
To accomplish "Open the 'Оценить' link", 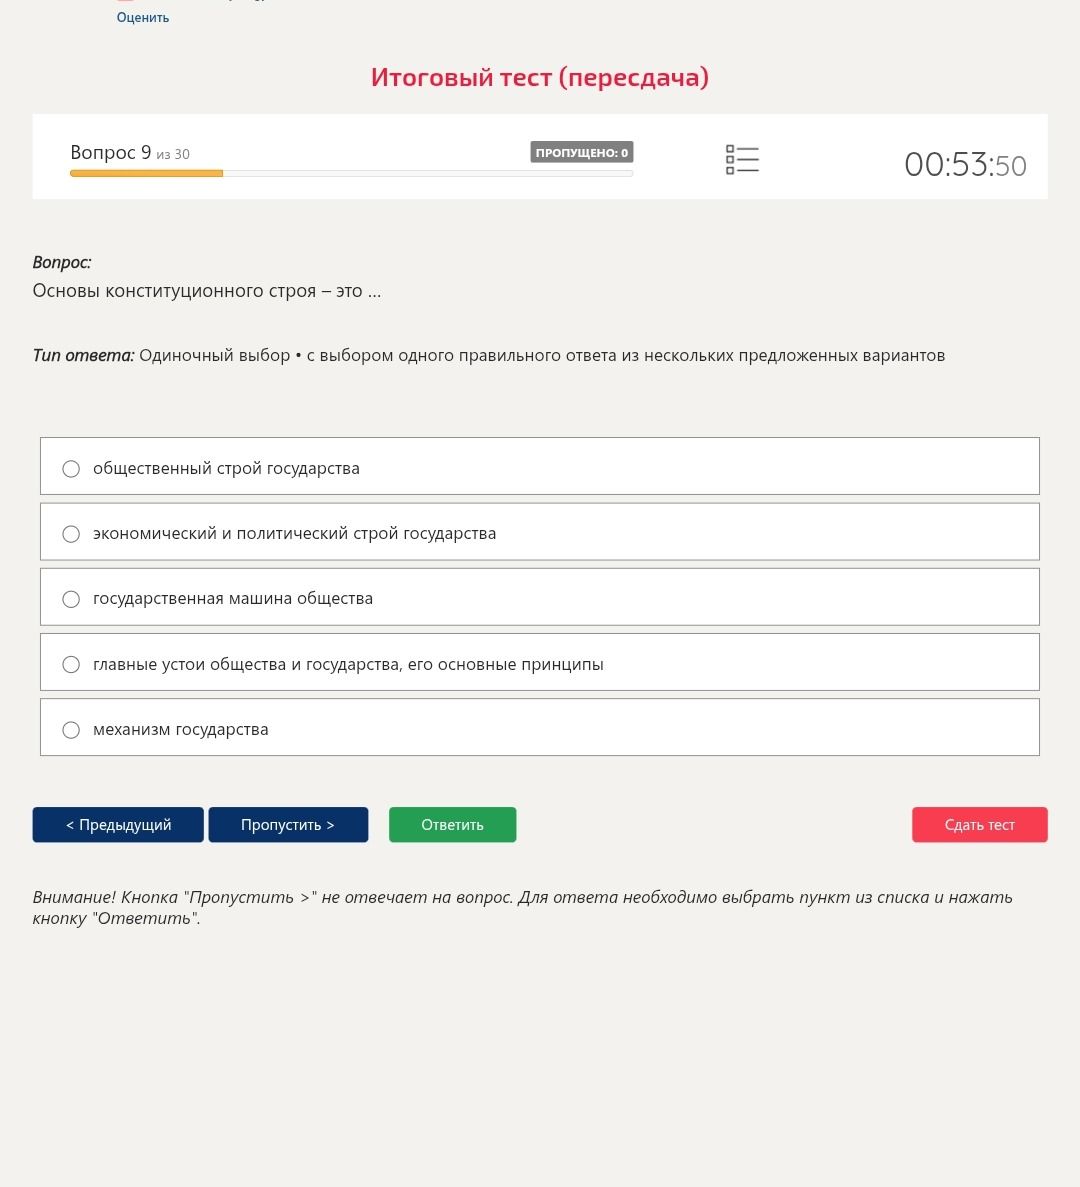I will click(x=143, y=17).
